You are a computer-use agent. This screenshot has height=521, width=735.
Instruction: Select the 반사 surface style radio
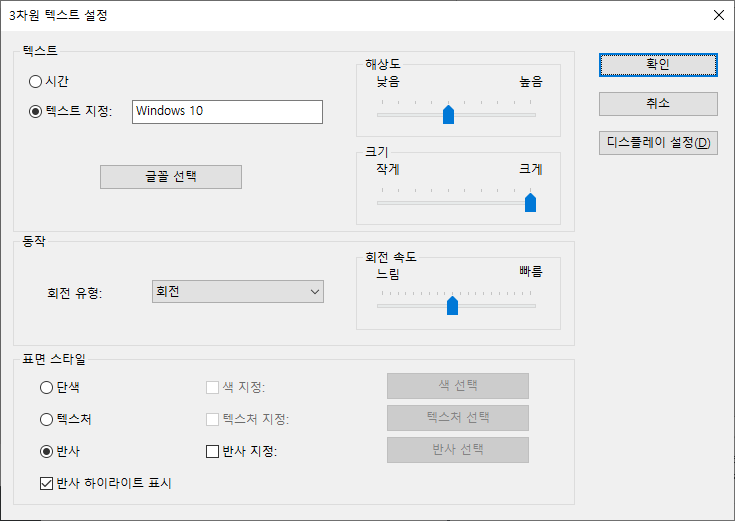(46, 451)
